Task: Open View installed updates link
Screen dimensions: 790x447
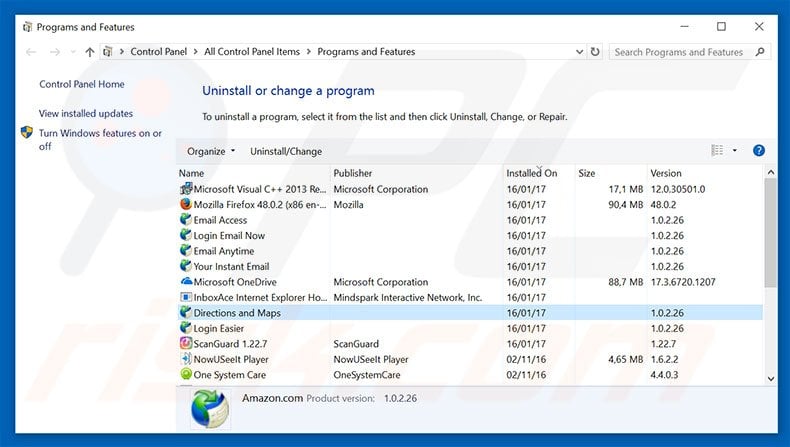Action: point(86,113)
